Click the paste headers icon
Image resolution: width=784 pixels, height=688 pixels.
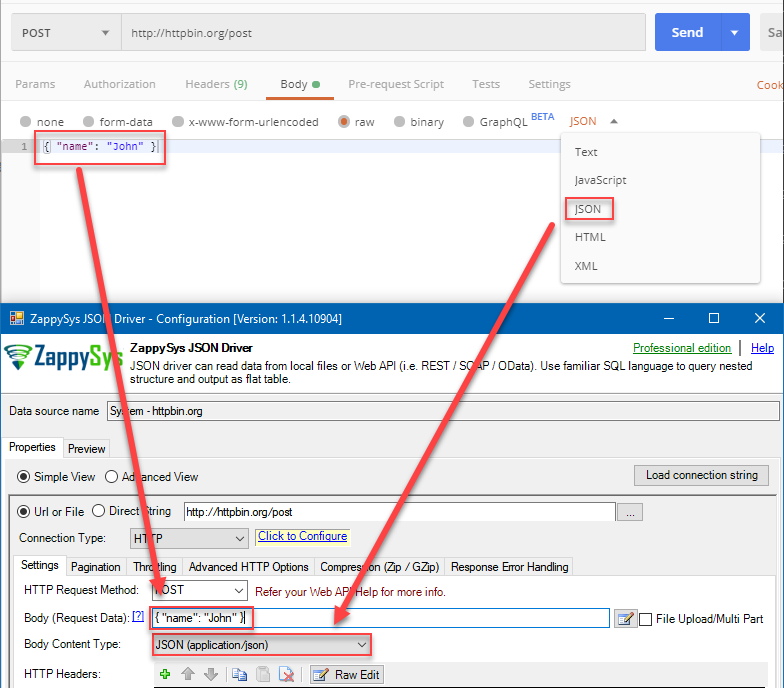coord(263,674)
